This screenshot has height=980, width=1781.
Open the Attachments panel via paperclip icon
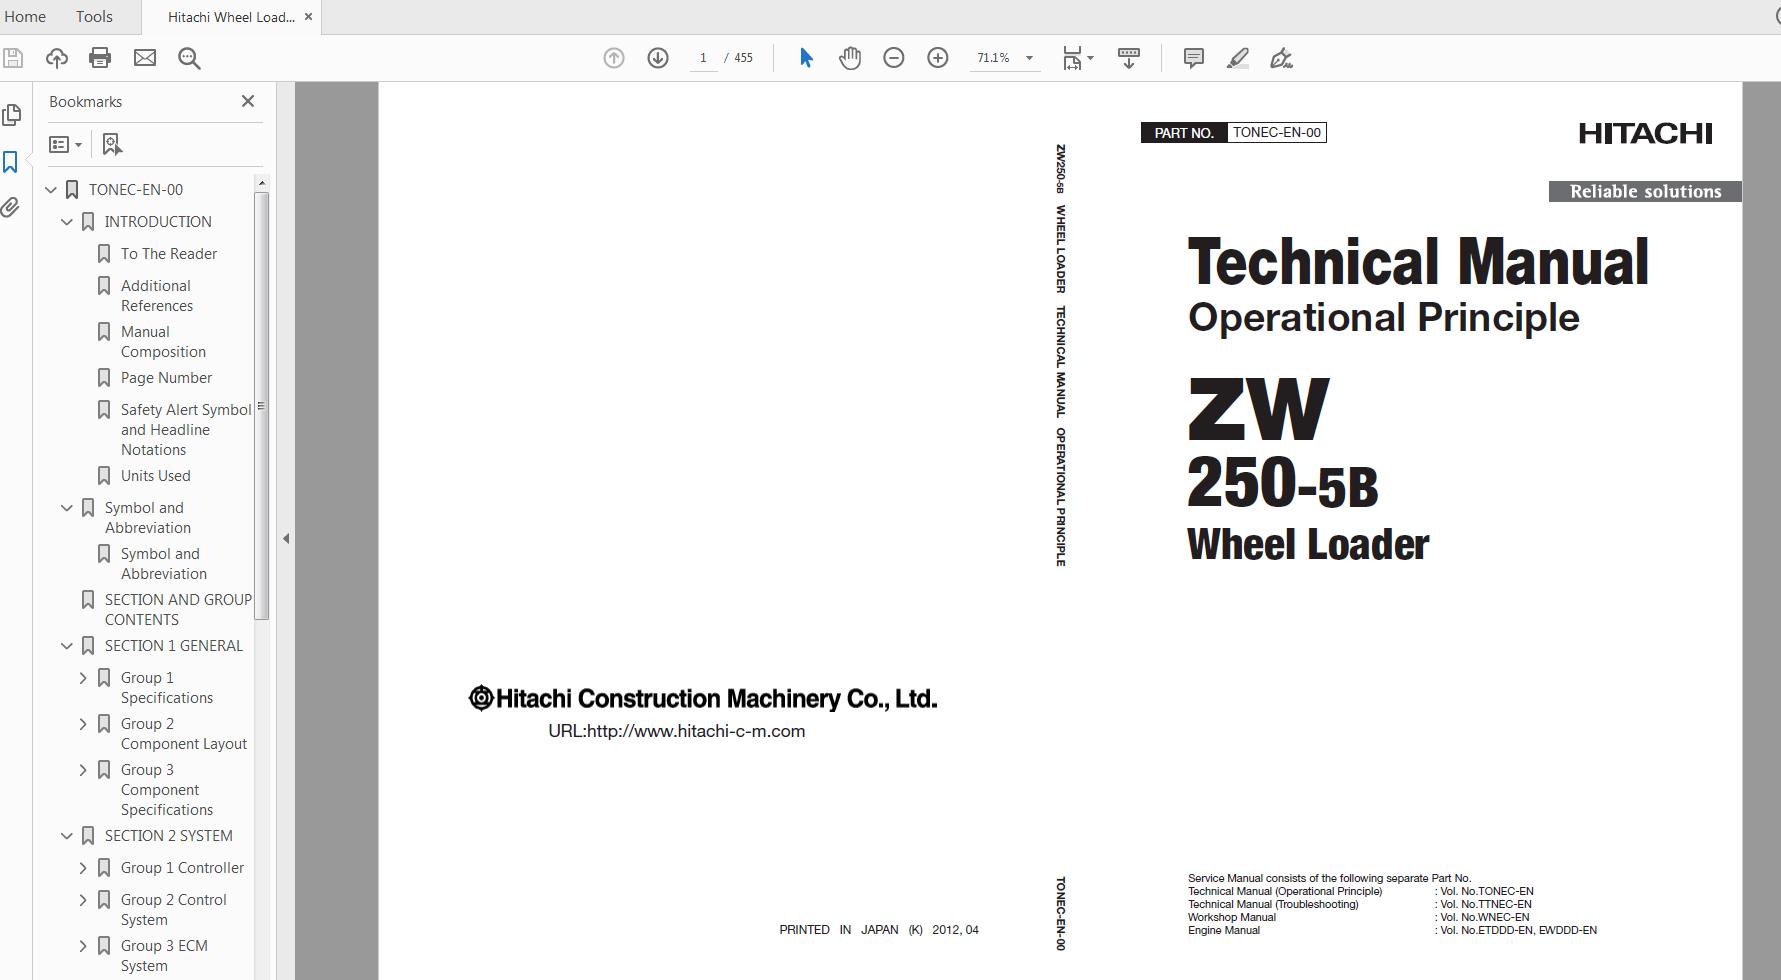[x=11, y=207]
